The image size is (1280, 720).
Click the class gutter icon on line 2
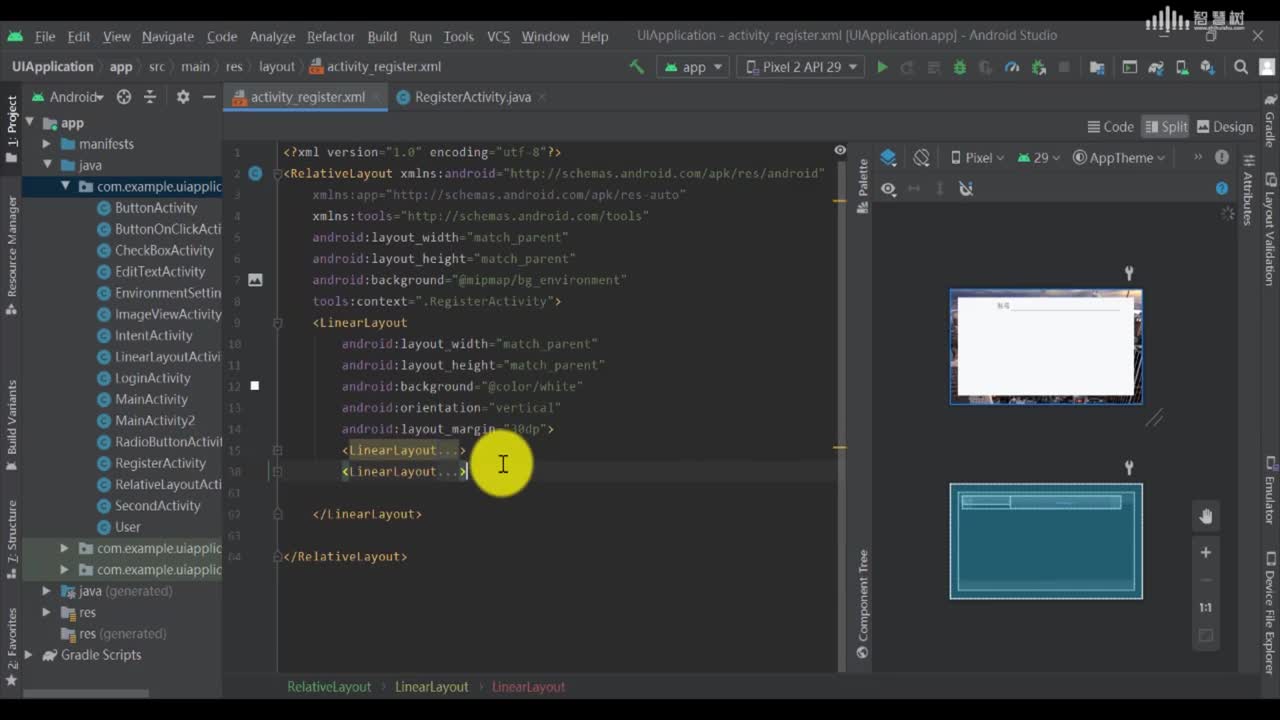255,173
